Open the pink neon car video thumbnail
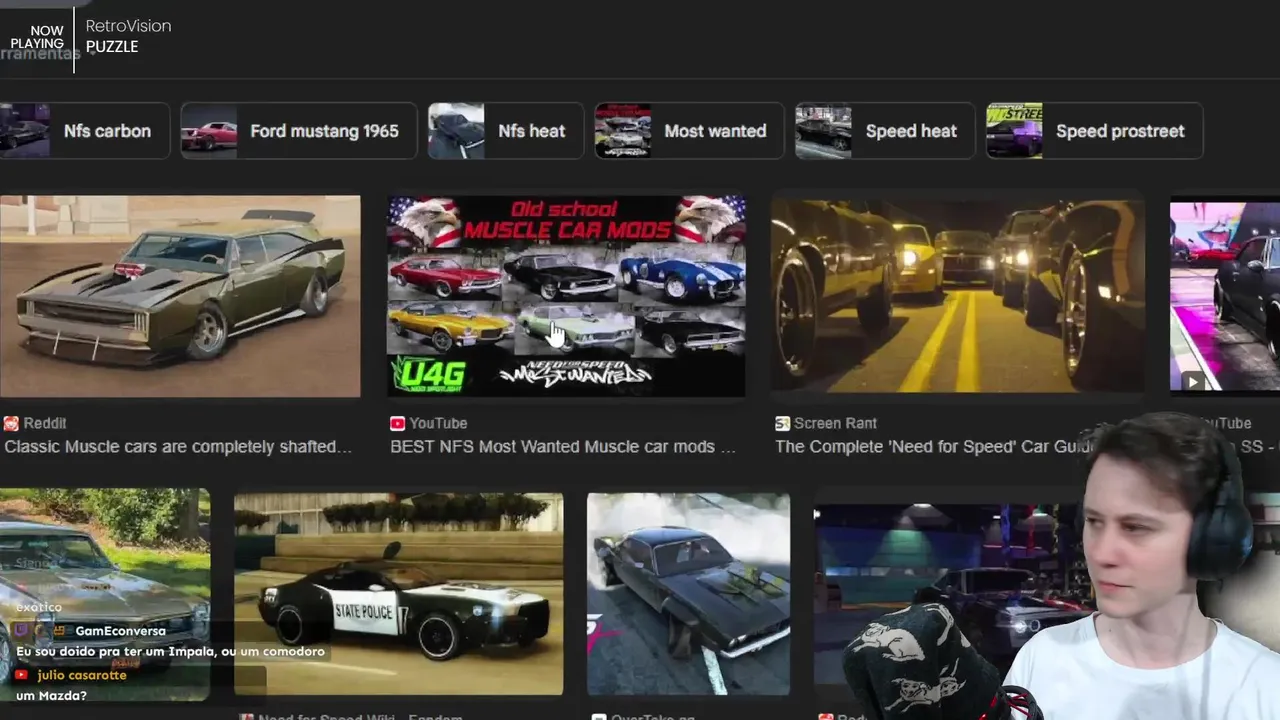 (x=1225, y=296)
